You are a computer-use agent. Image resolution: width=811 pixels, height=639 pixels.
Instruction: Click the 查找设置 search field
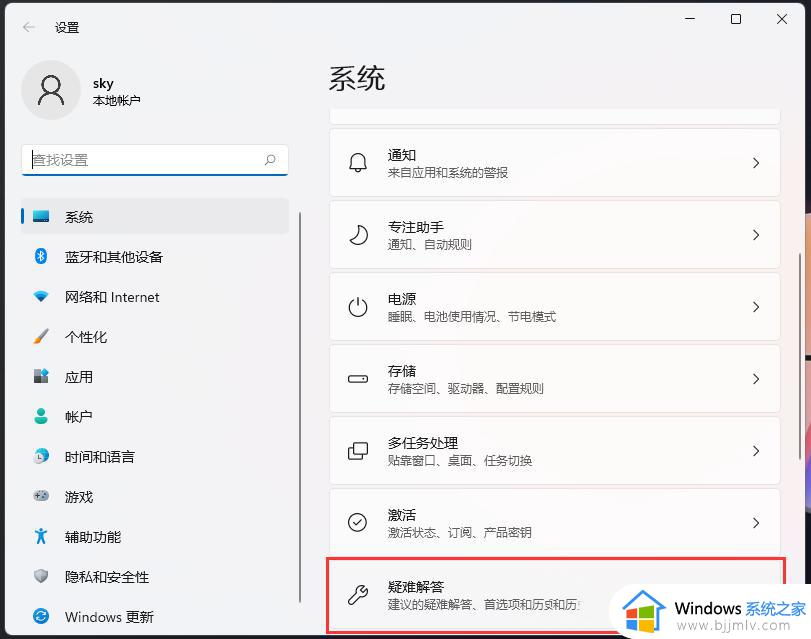(155, 160)
